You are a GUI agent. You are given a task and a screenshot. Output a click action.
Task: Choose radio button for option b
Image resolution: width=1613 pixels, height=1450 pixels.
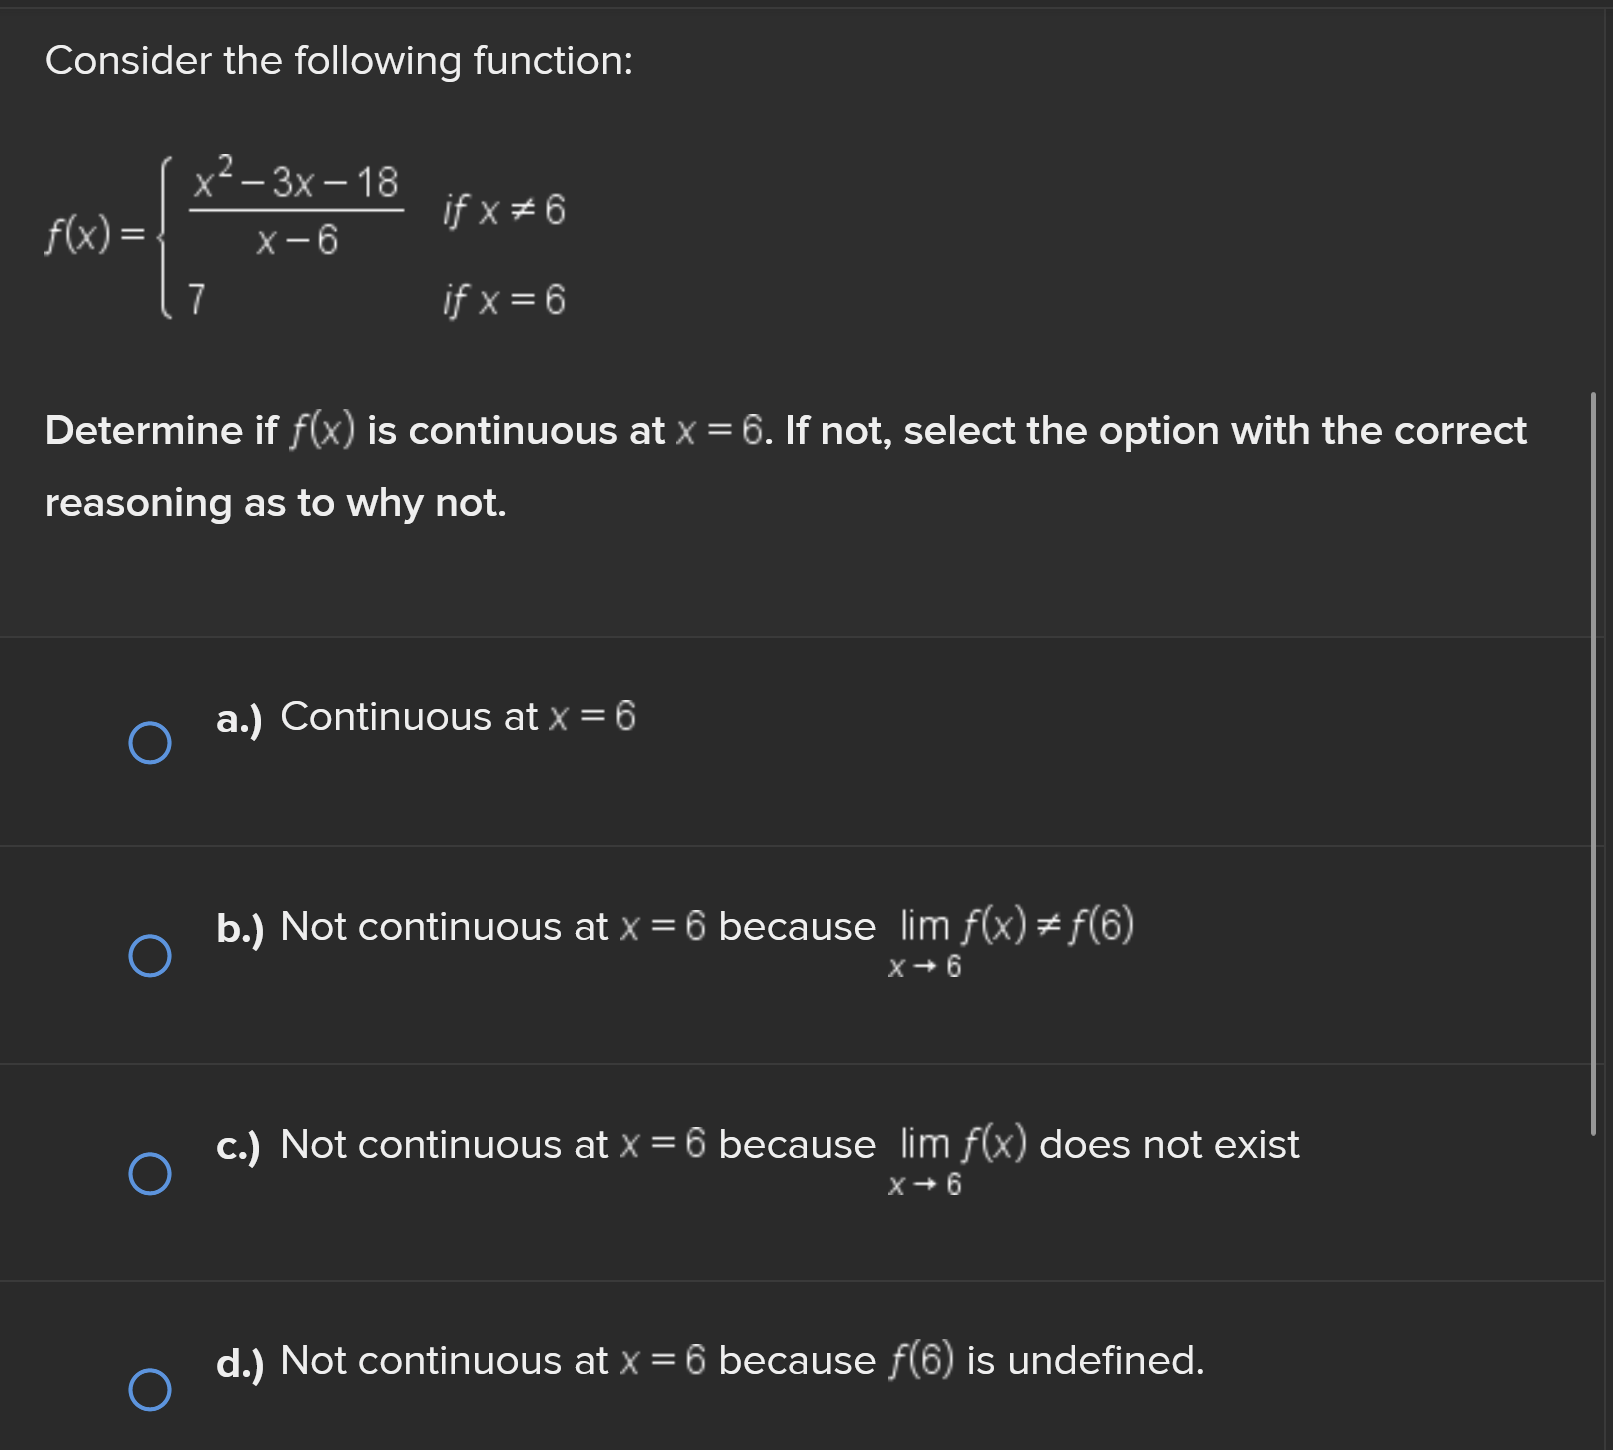pos(150,956)
